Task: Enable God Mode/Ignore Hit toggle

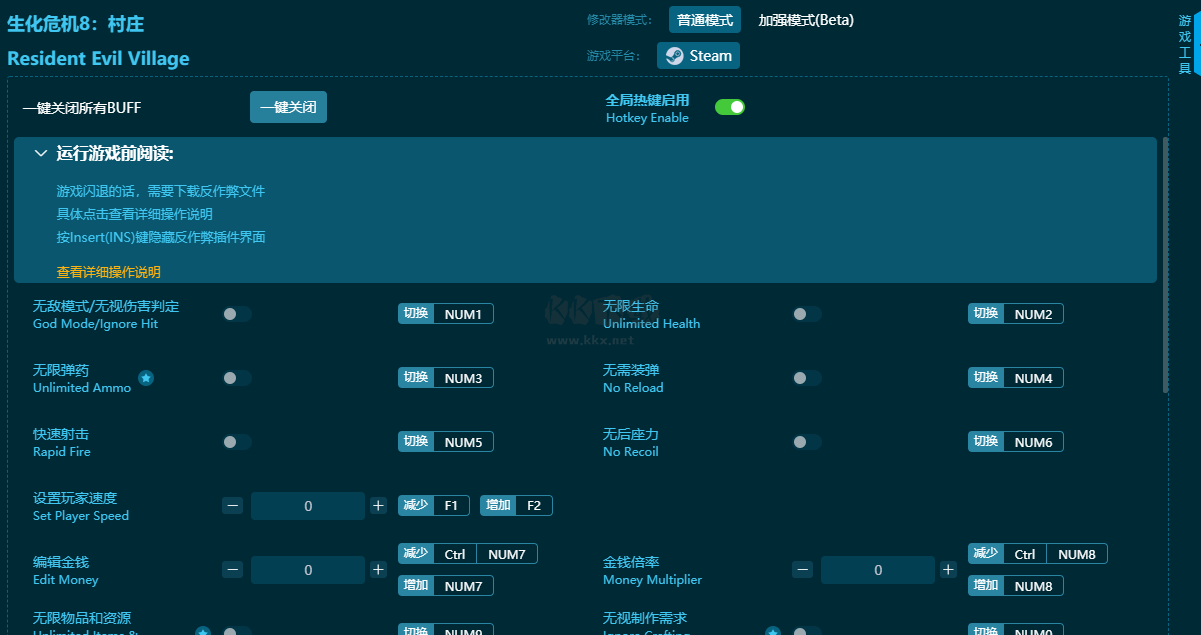Action: pyautogui.click(x=237, y=314)
